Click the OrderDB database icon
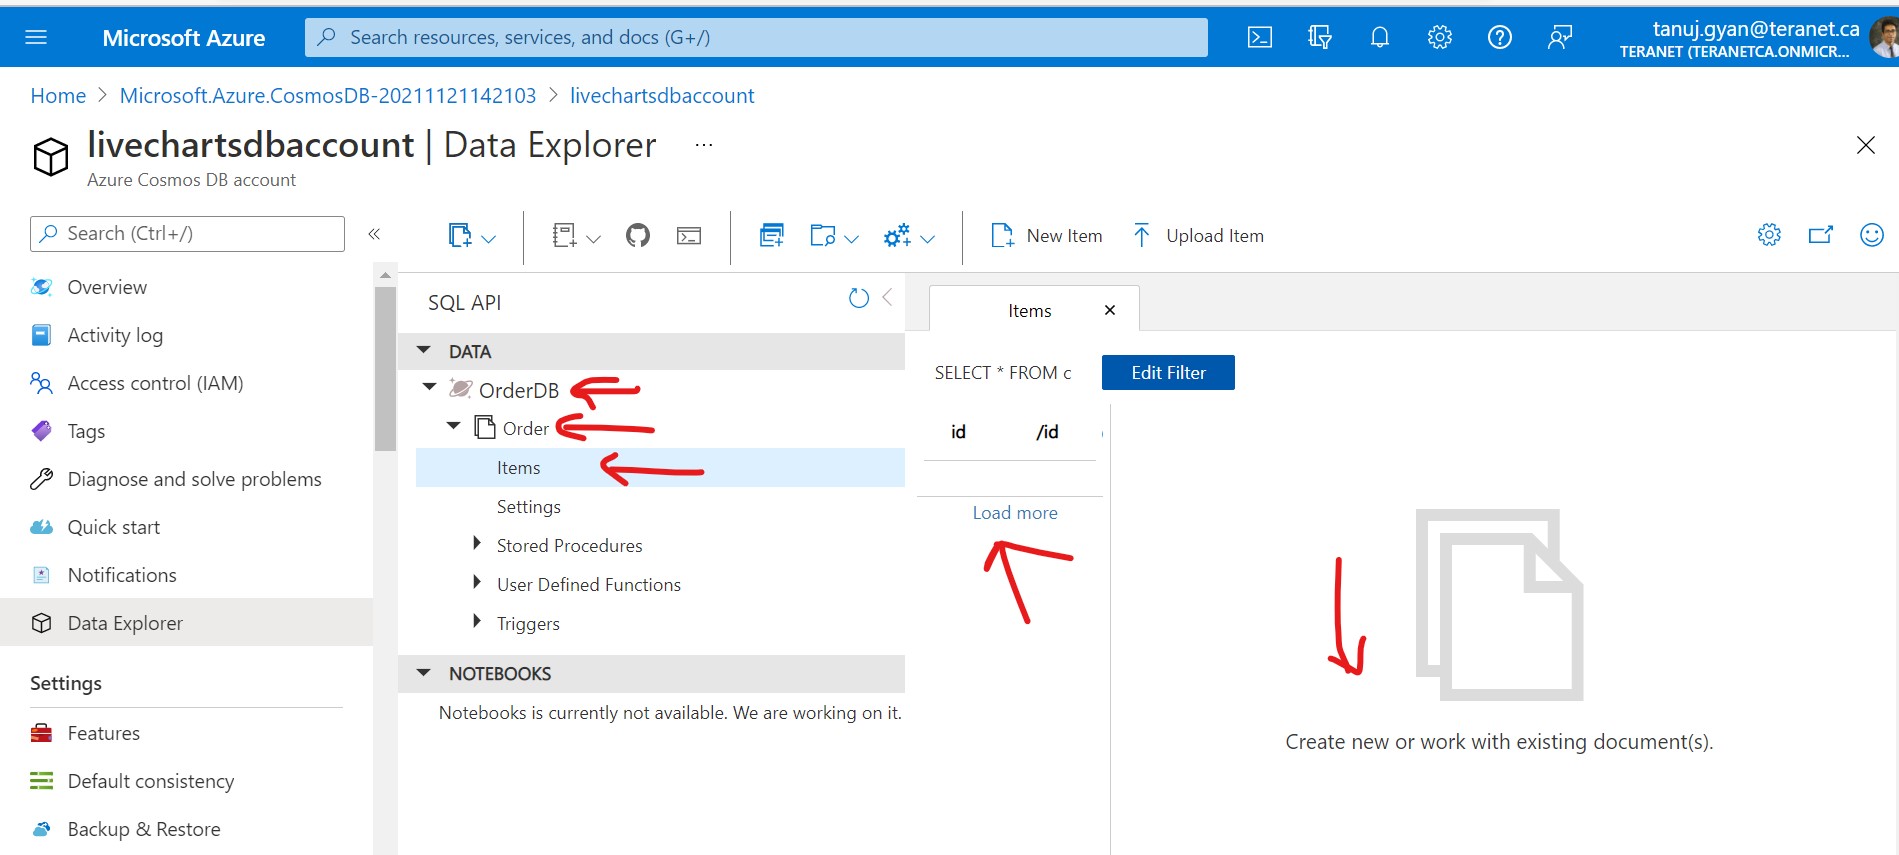 460,389
